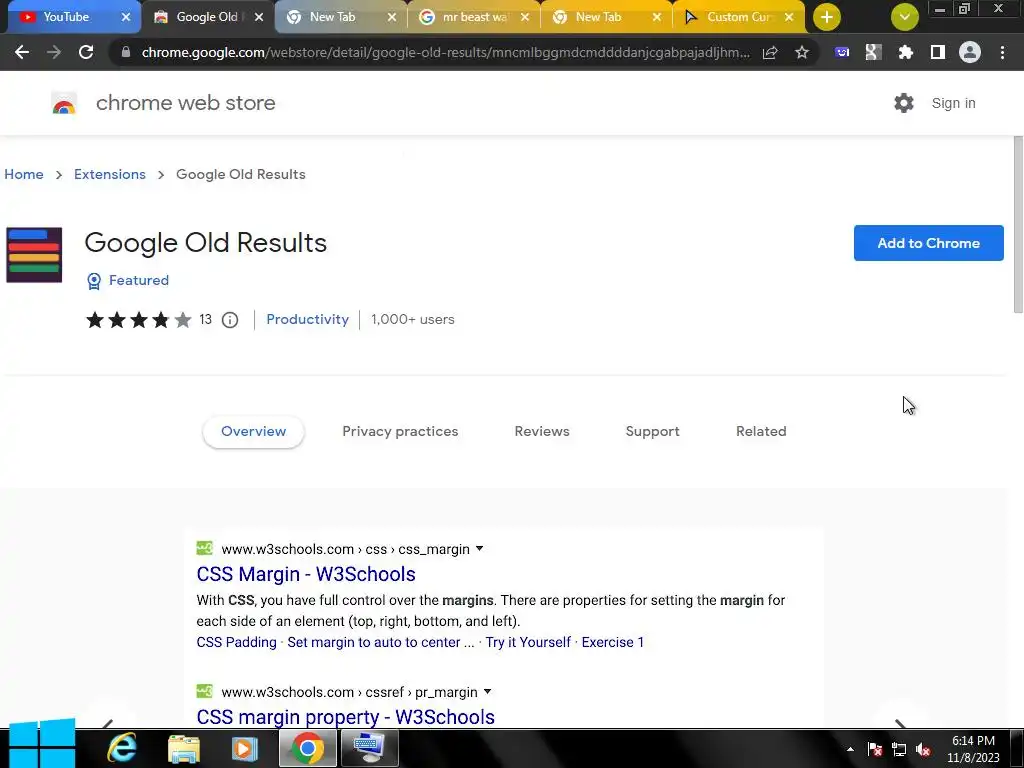Open the Reviews tab
The image size is (1024, 768).
(542, 432)
